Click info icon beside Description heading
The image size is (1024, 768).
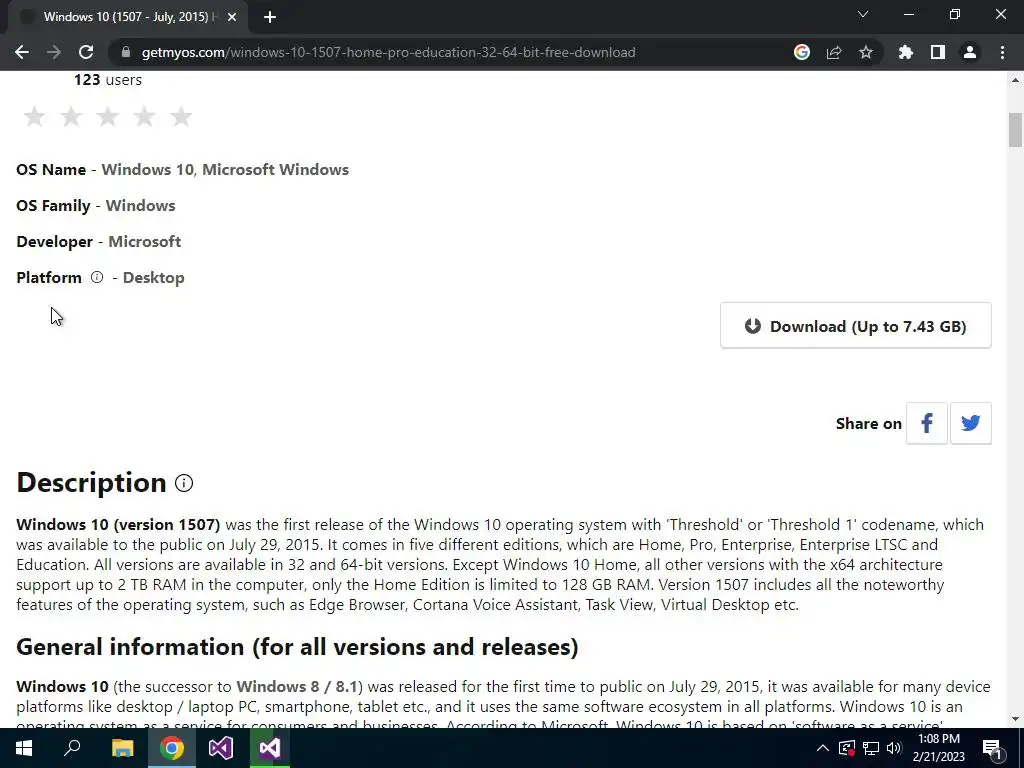[x=184, y=483]
